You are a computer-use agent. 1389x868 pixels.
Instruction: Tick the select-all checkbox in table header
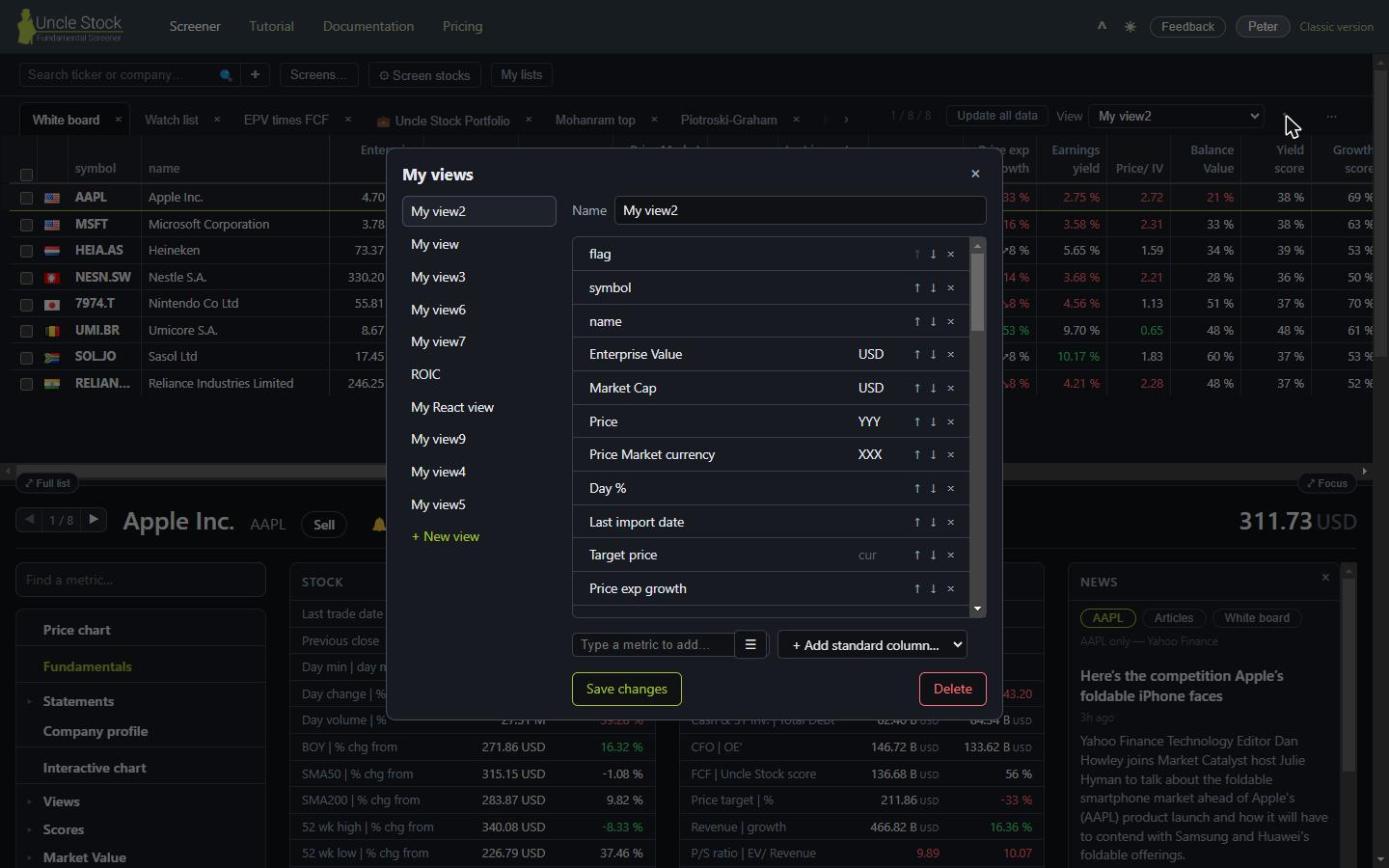click(x=27, y=175)
